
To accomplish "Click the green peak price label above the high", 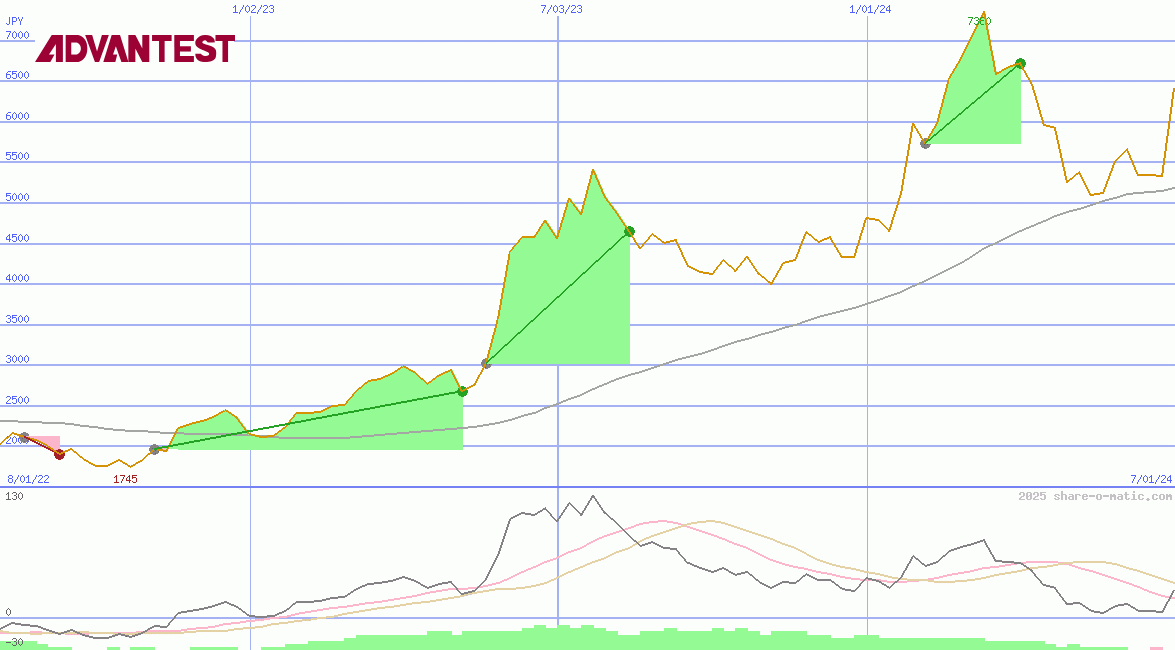I will point(979,21).
